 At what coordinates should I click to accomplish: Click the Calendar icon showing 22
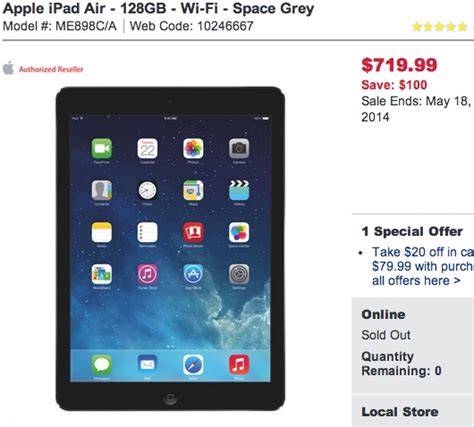click(147, 148)
